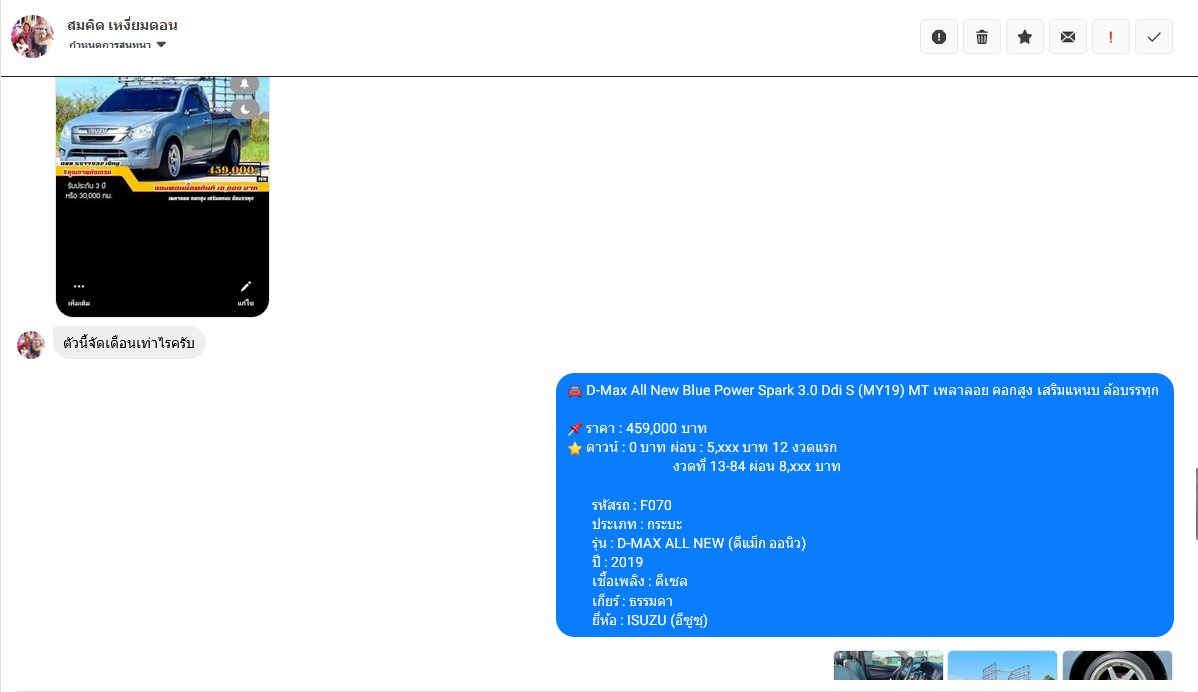Delete the conversation with the trash icon
This screenshot has width=1198, height=692.
(982, 37)
